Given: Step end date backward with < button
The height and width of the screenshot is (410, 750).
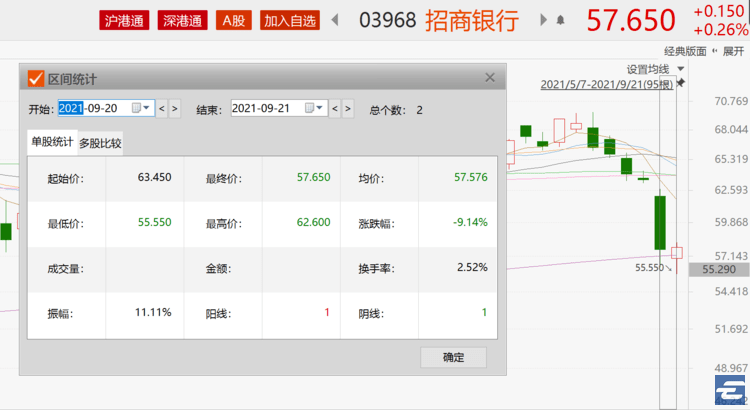Looking at the screenshot, I should (335, 109).
